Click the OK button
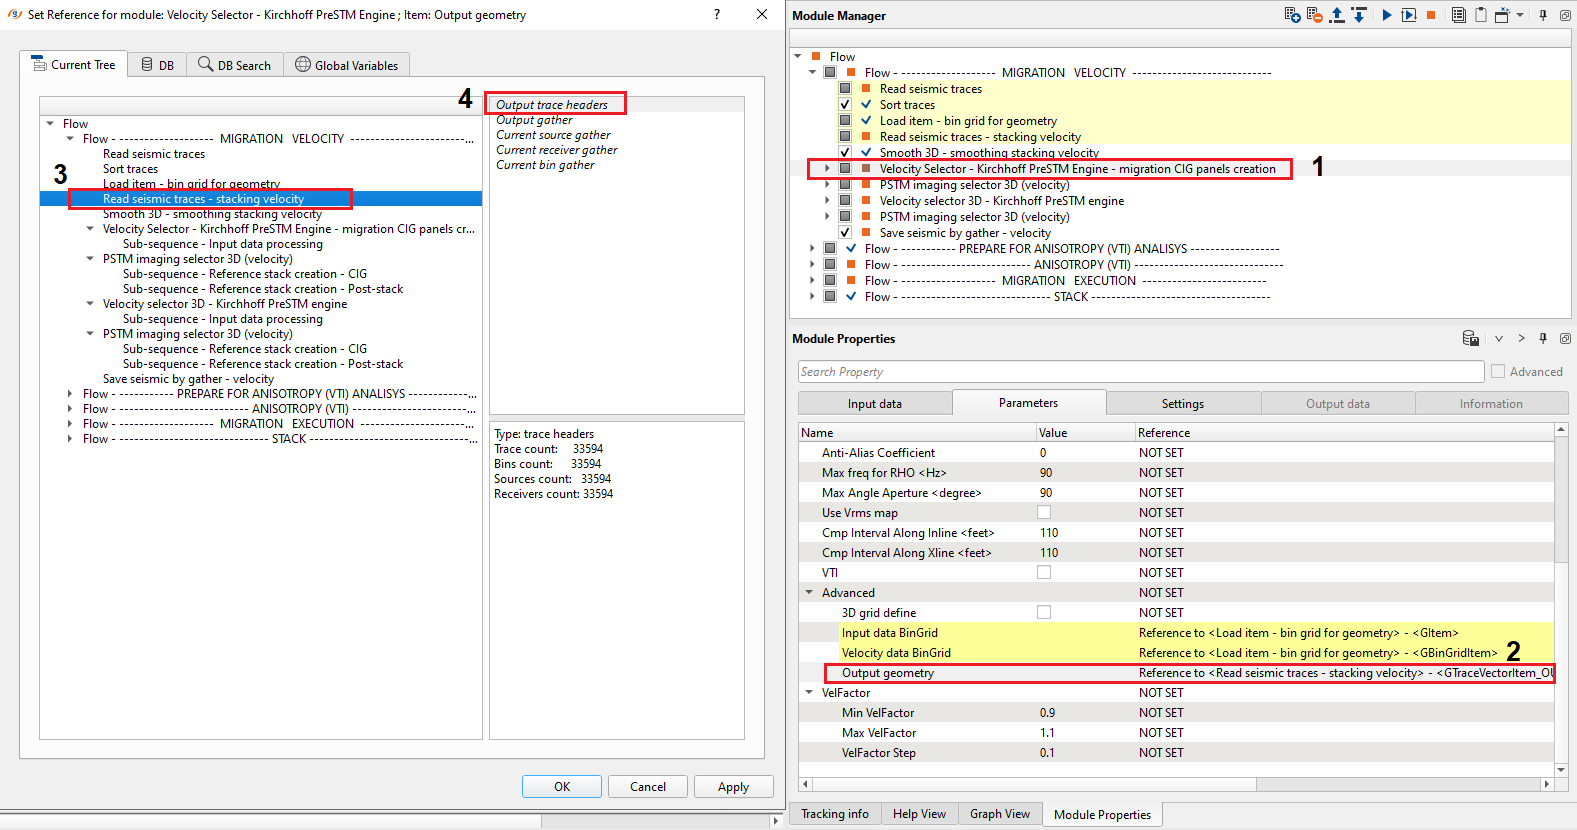The image size is (1577, 830). coord(562,786)
